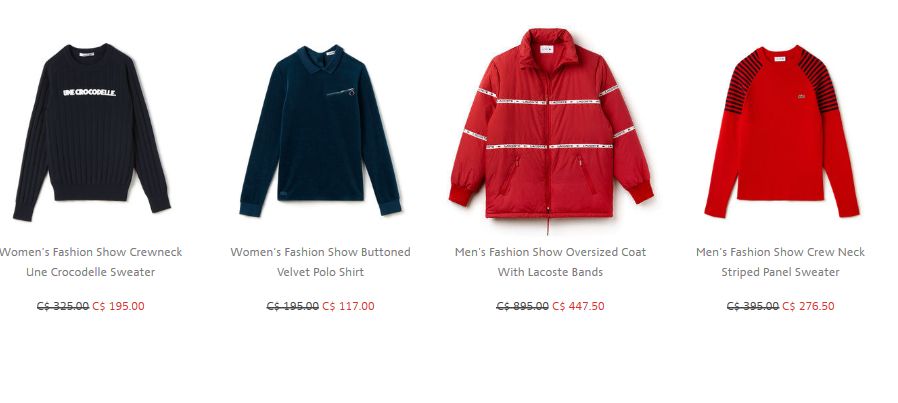Open the teal velvet polo shirt image
898x403 pixels.
pyautogui.click(x=321, y=131)
